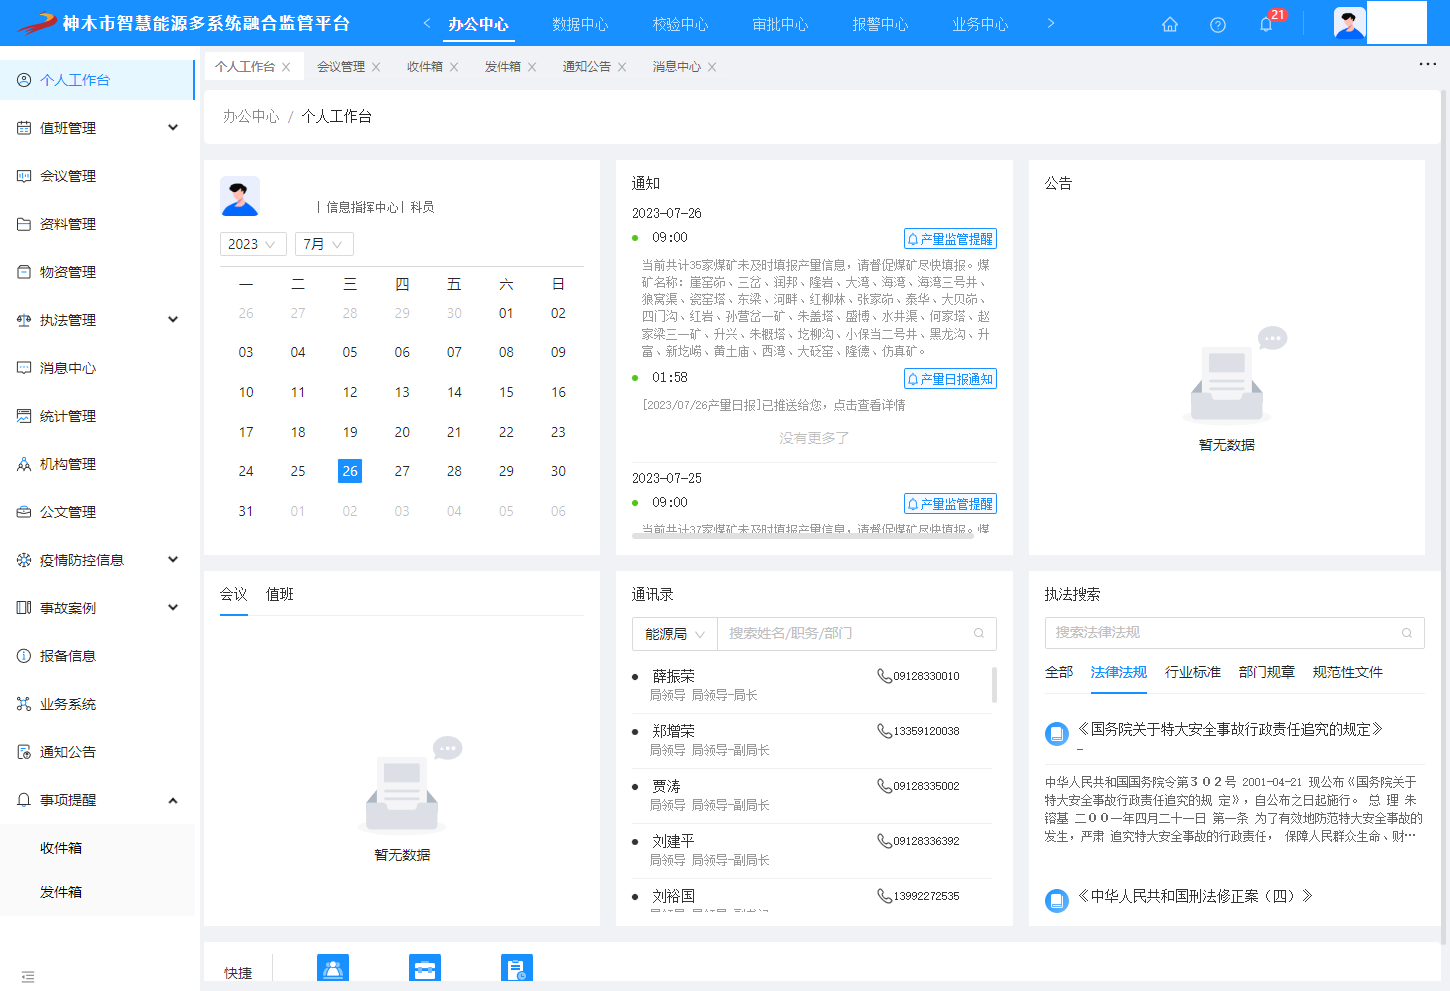Open 业务系统 in sidebar
The width and height of the screenshot is (1450, 991).
tap(97, 704)
